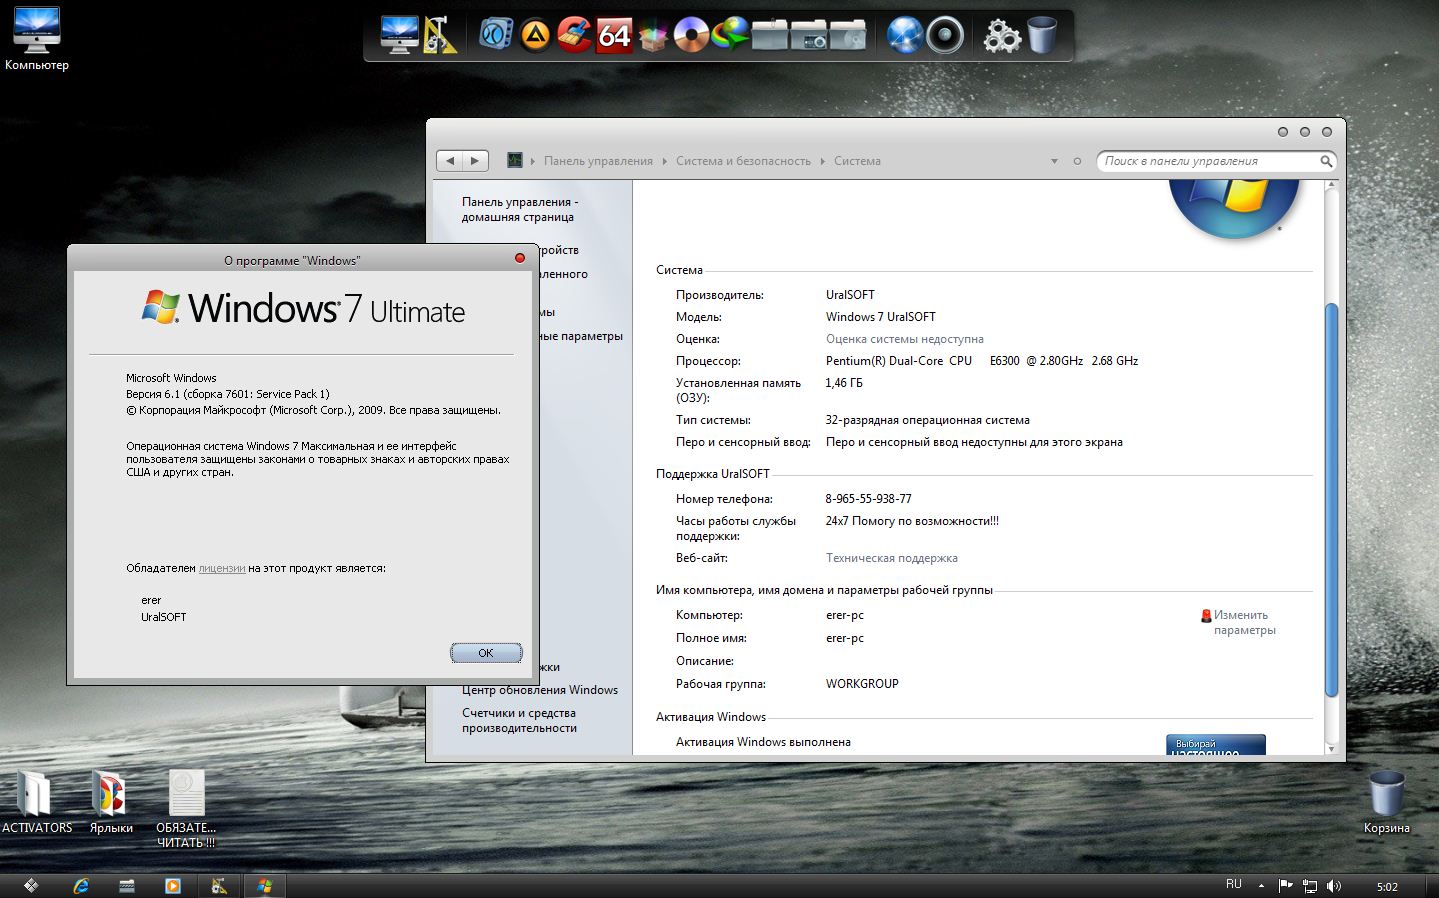Launch the media player taskbar icon
1439x898 pixels.
173,886
